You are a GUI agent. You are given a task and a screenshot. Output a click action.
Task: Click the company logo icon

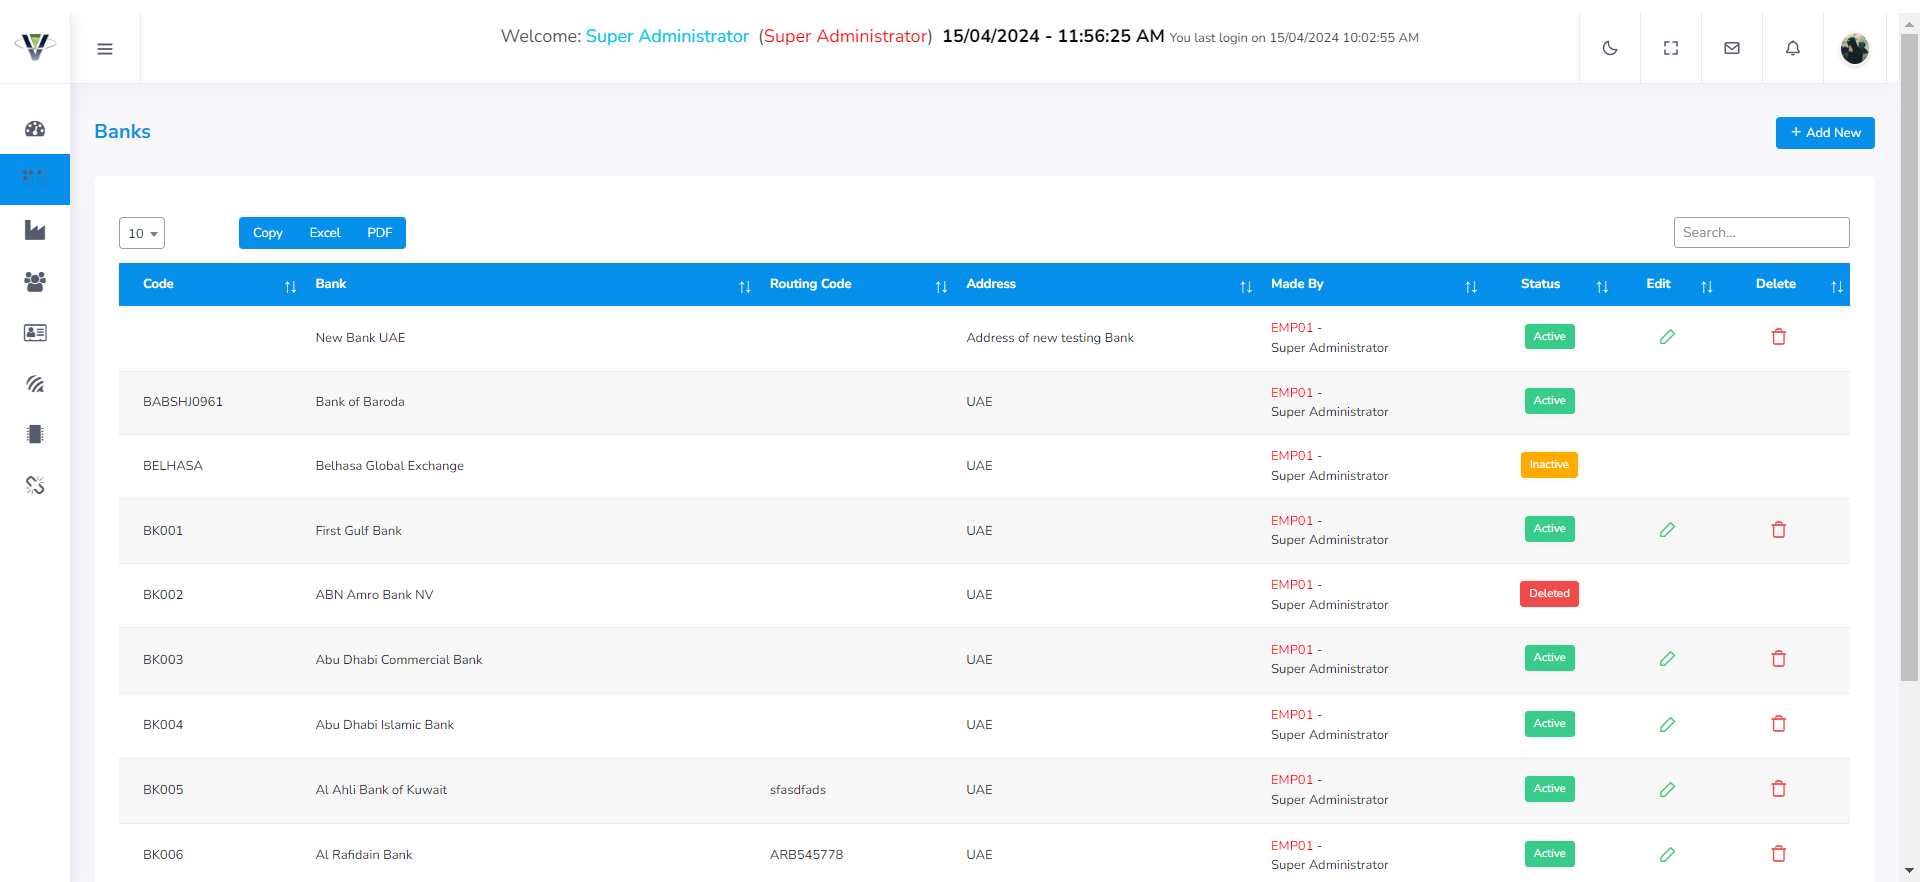point(35,46)
